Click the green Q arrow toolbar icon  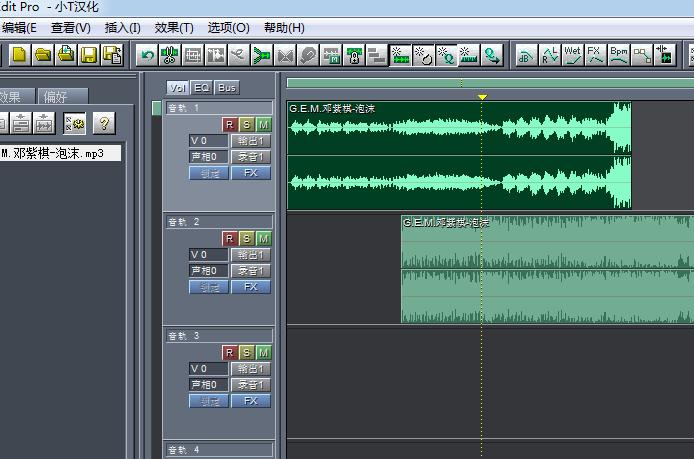(x=492, y=55)
